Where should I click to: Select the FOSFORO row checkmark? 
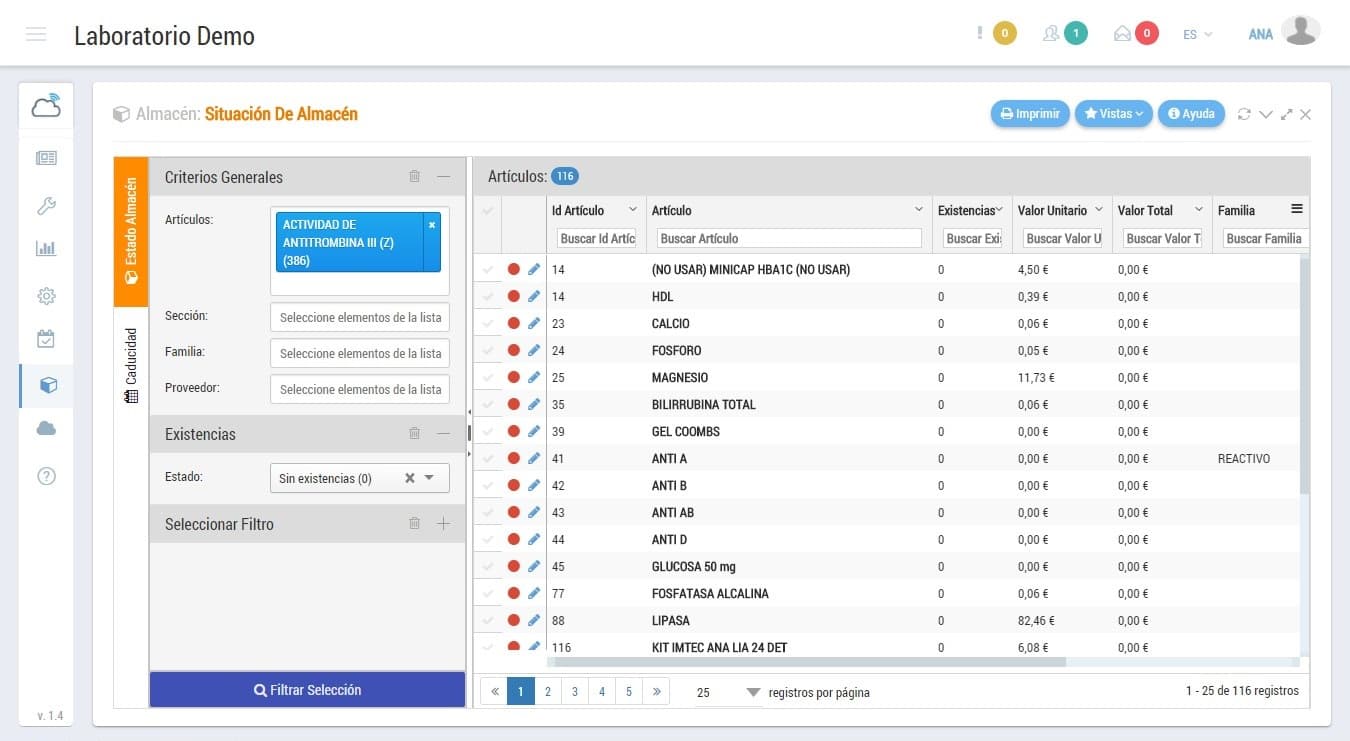tap(488, 350)
